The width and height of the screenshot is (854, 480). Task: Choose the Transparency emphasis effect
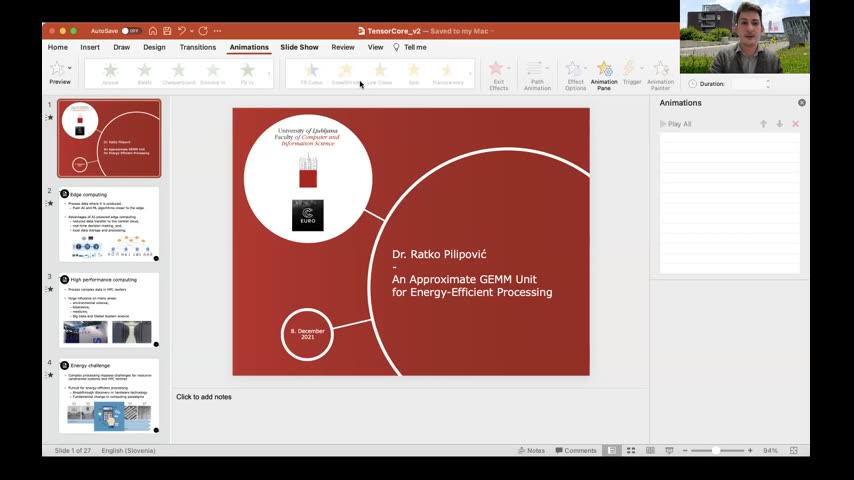point(448,74)
